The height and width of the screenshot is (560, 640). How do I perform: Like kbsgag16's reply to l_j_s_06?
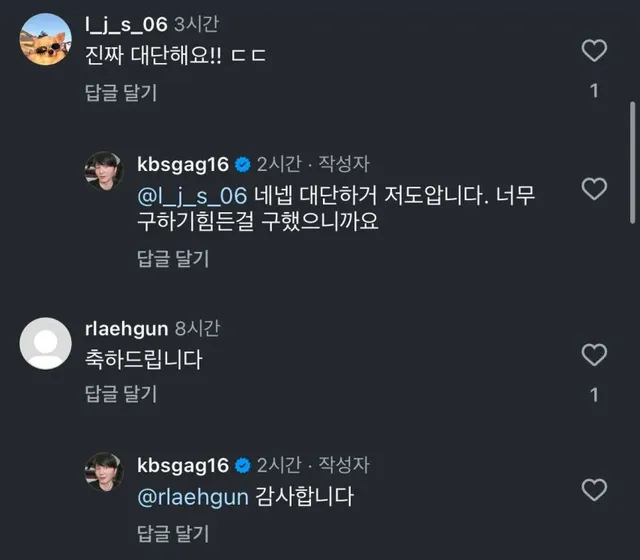tap(594, 189)
